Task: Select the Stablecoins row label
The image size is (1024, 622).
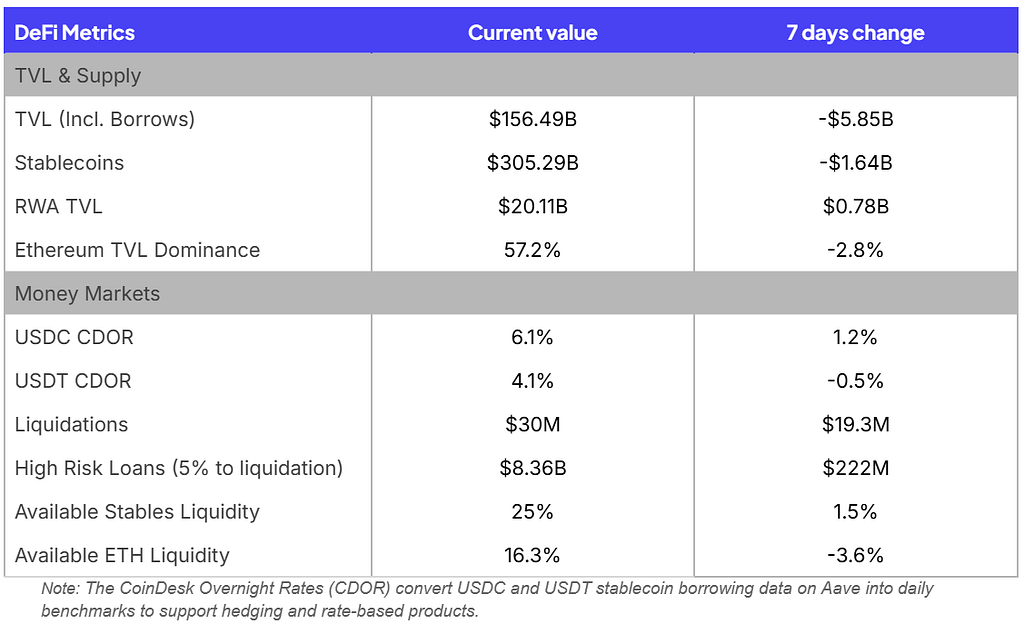Action: click(69, 163)
